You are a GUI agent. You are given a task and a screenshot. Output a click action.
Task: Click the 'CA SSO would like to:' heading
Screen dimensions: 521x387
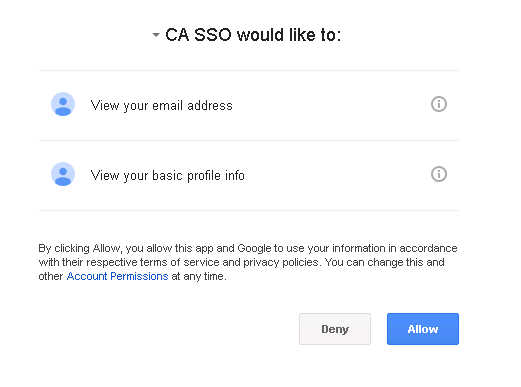click(x=253, y=35)
